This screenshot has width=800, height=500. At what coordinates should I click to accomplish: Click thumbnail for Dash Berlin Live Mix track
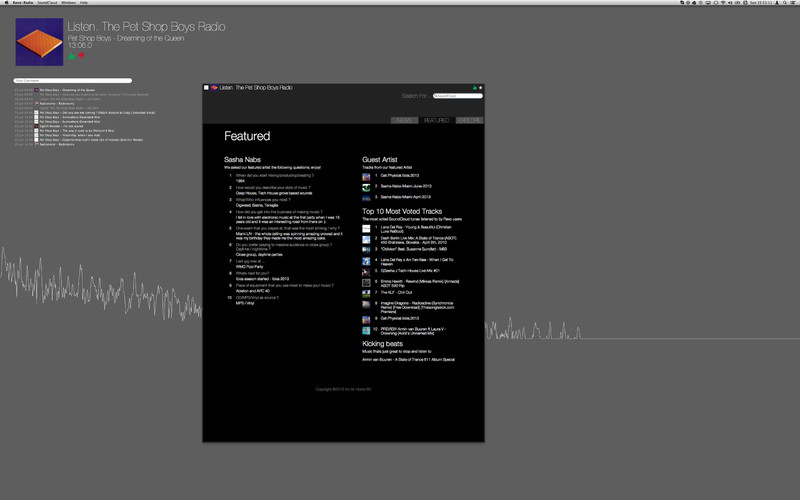(x=366, y=240)
